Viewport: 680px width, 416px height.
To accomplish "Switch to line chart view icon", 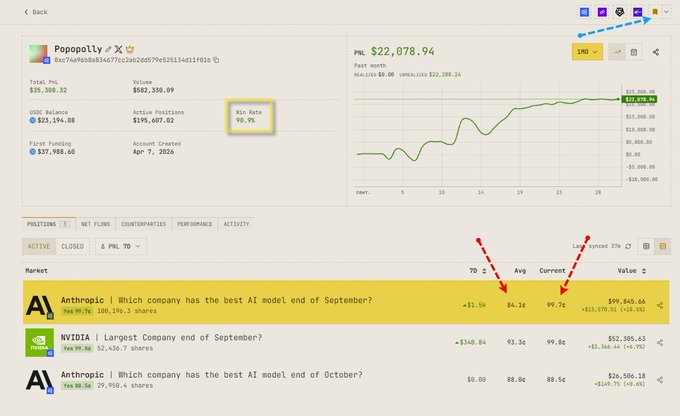I will [617, 52].
